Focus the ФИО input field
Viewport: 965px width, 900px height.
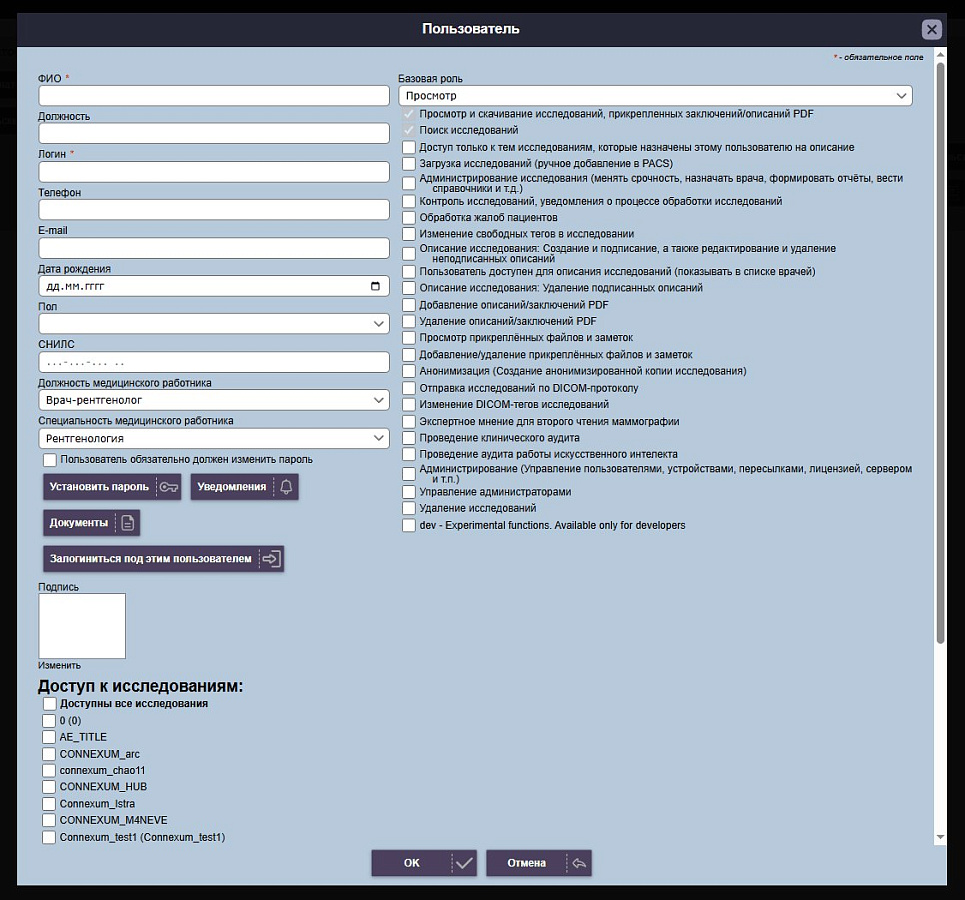pyautogui.click(x=214, y=95)
